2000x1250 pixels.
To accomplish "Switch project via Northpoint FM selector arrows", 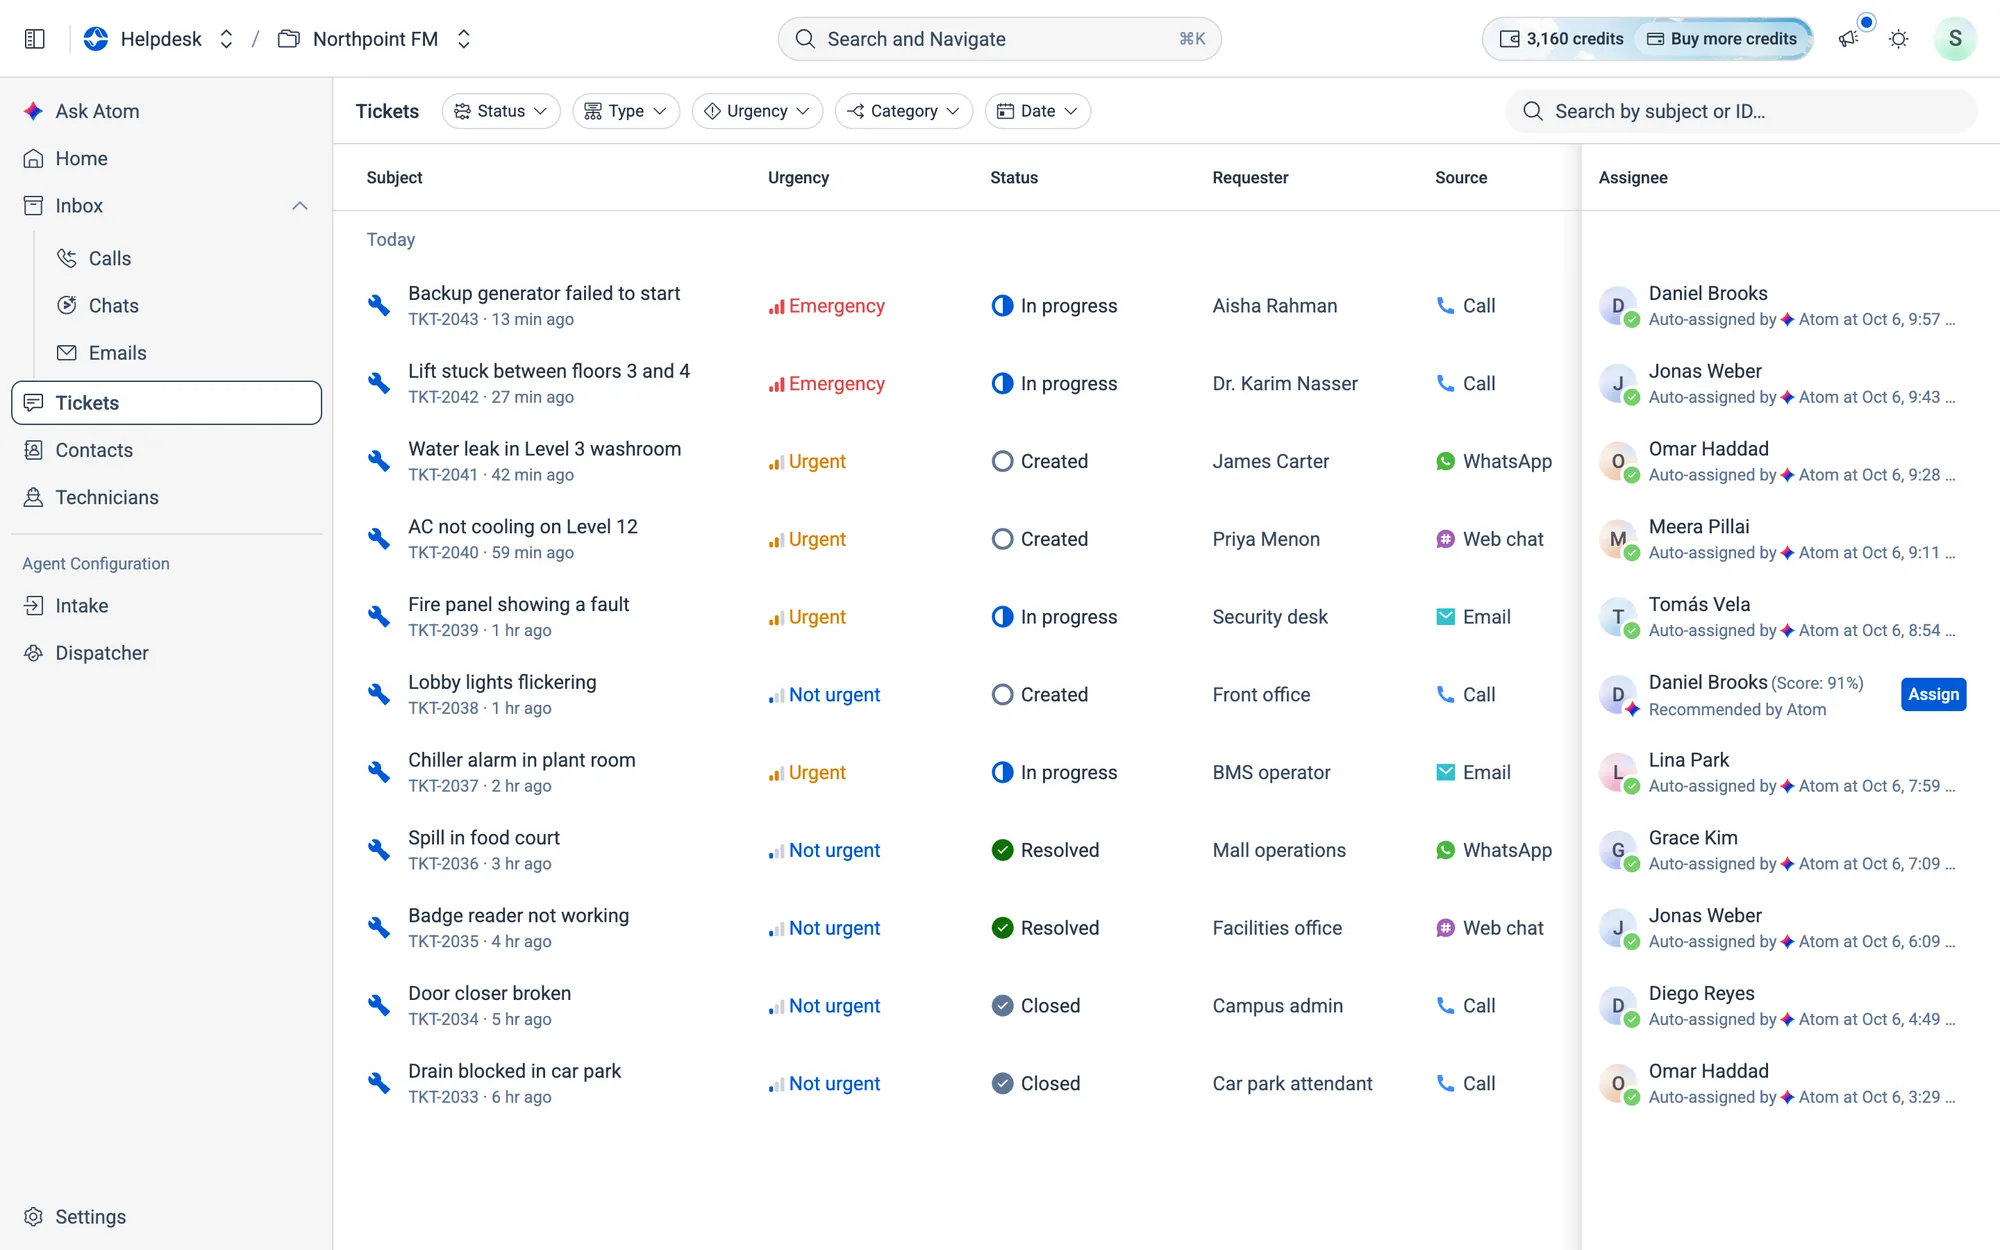I will [464, 39].
